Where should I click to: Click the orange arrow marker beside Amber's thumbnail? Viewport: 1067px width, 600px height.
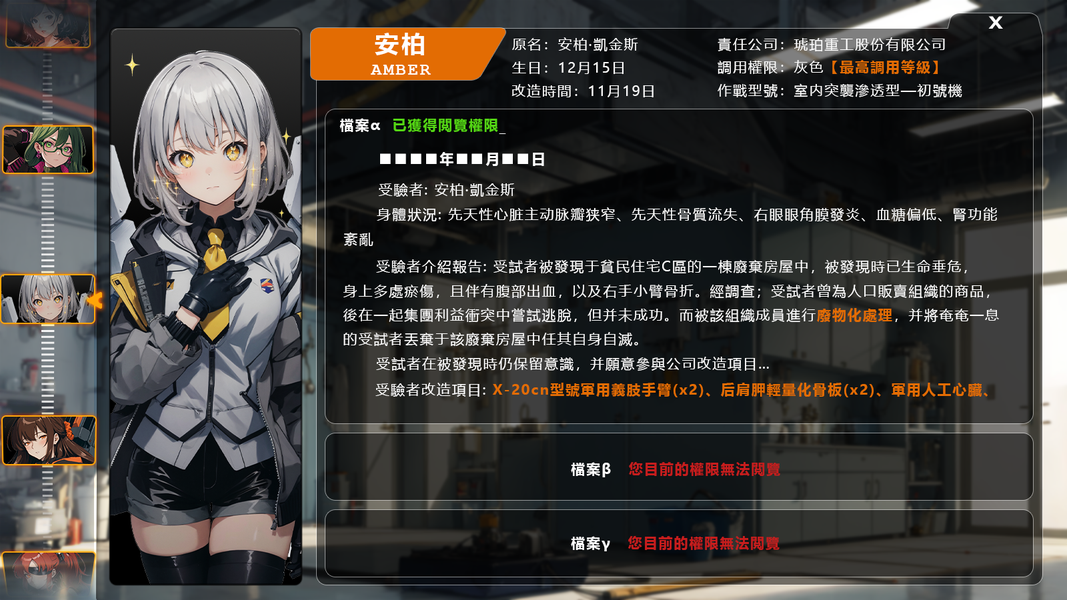[95, 299]
